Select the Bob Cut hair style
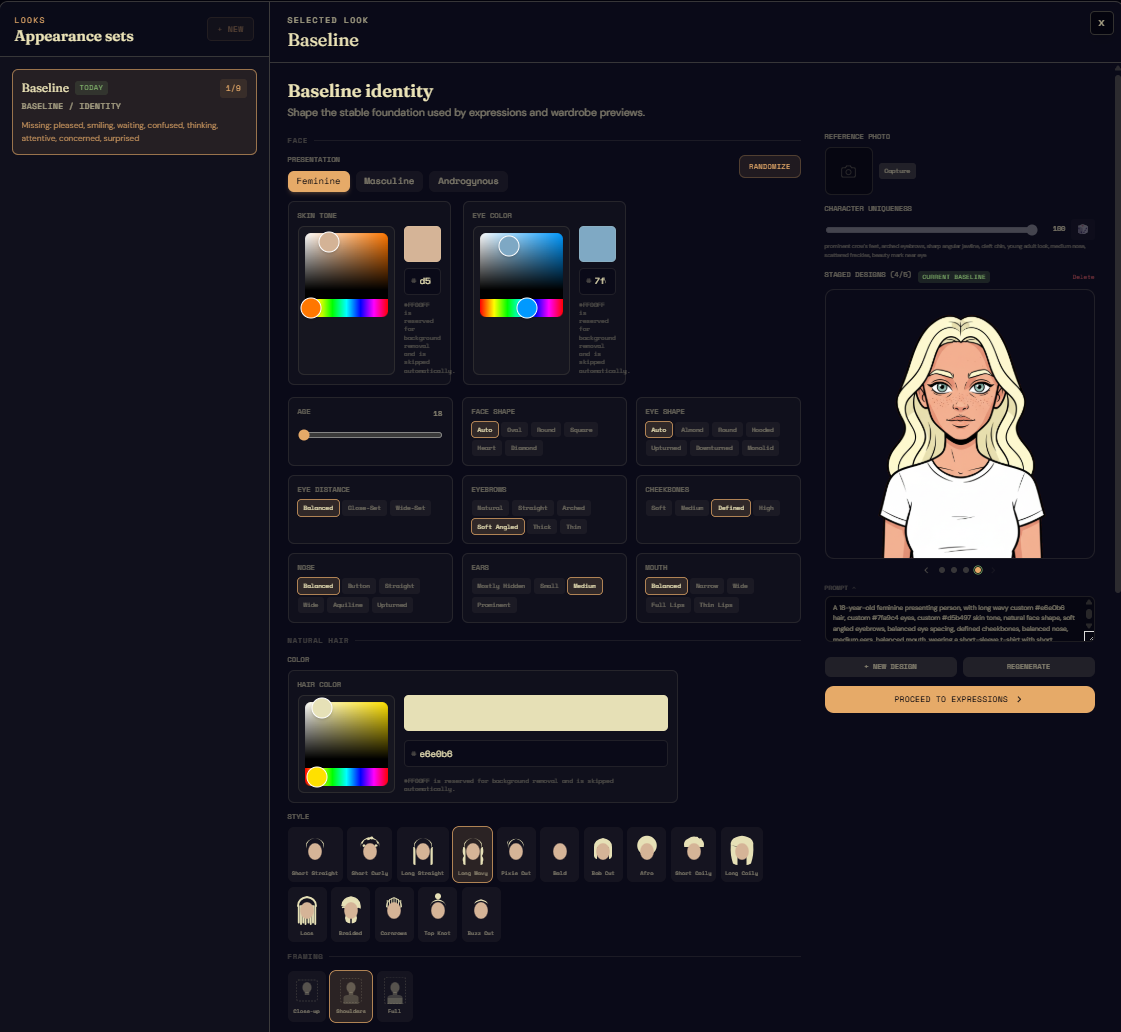The width and height of the screenshot is (1121, 1032). [x=603, y=854]
